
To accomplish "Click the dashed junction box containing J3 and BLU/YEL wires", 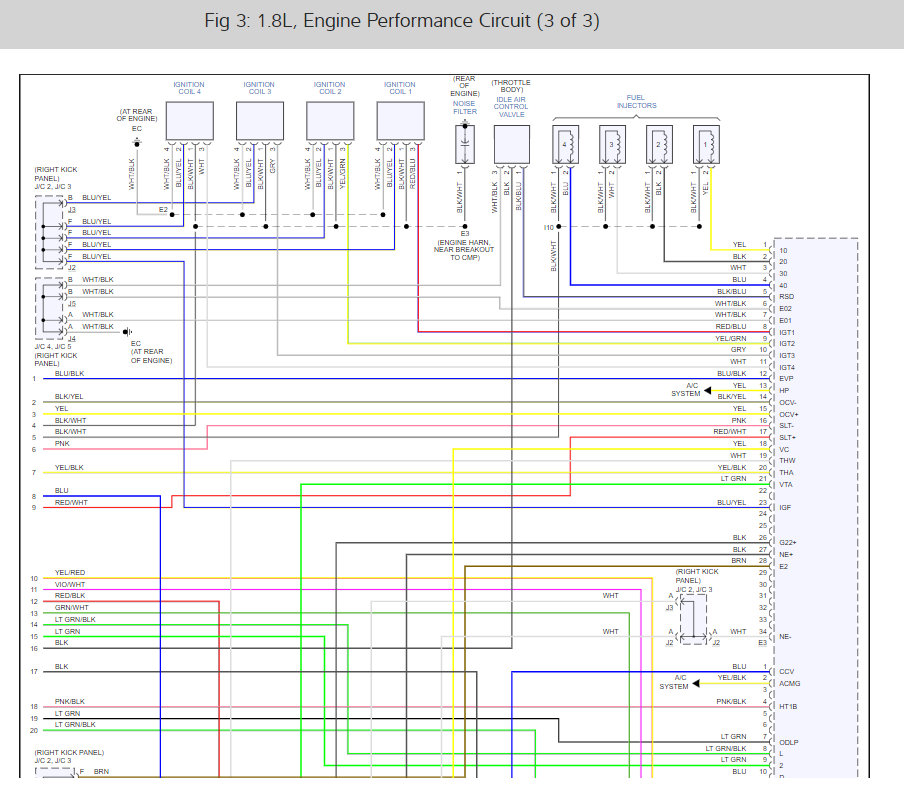I will tap(50, 232).
